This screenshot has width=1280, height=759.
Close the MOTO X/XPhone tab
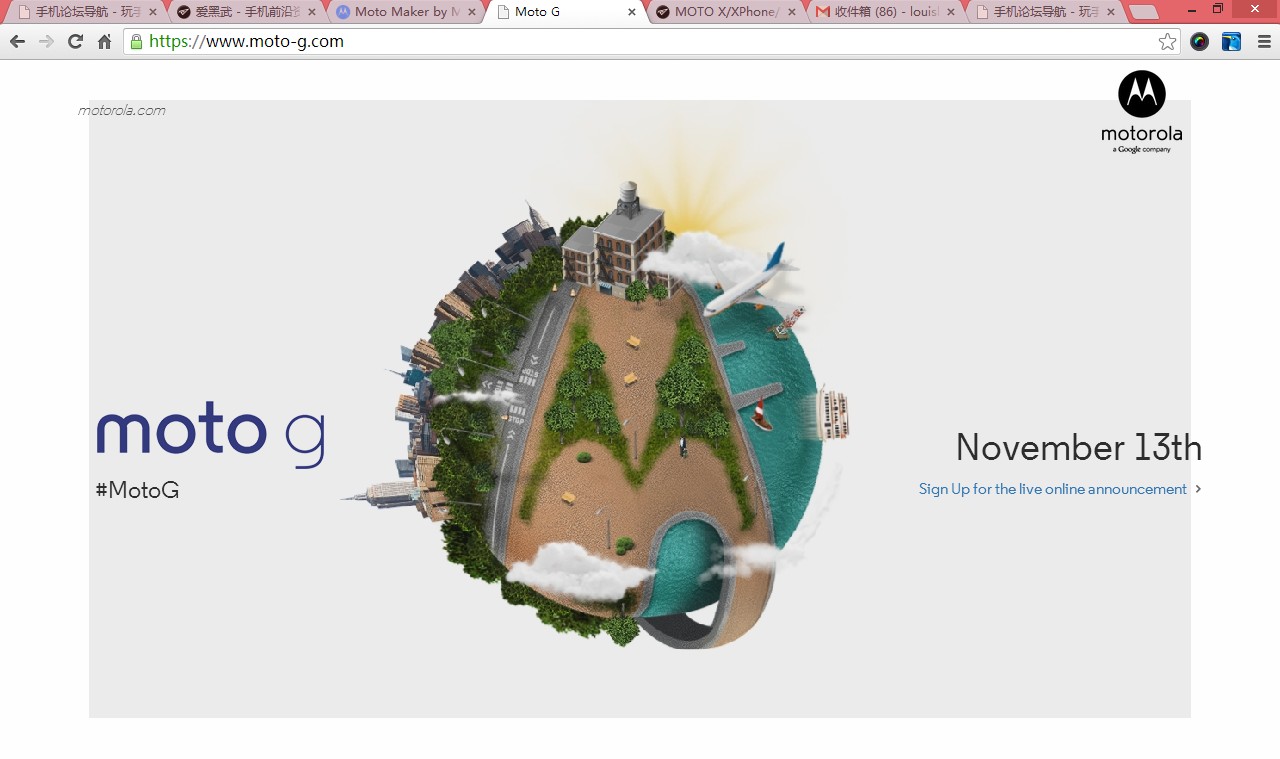[792, 12]
